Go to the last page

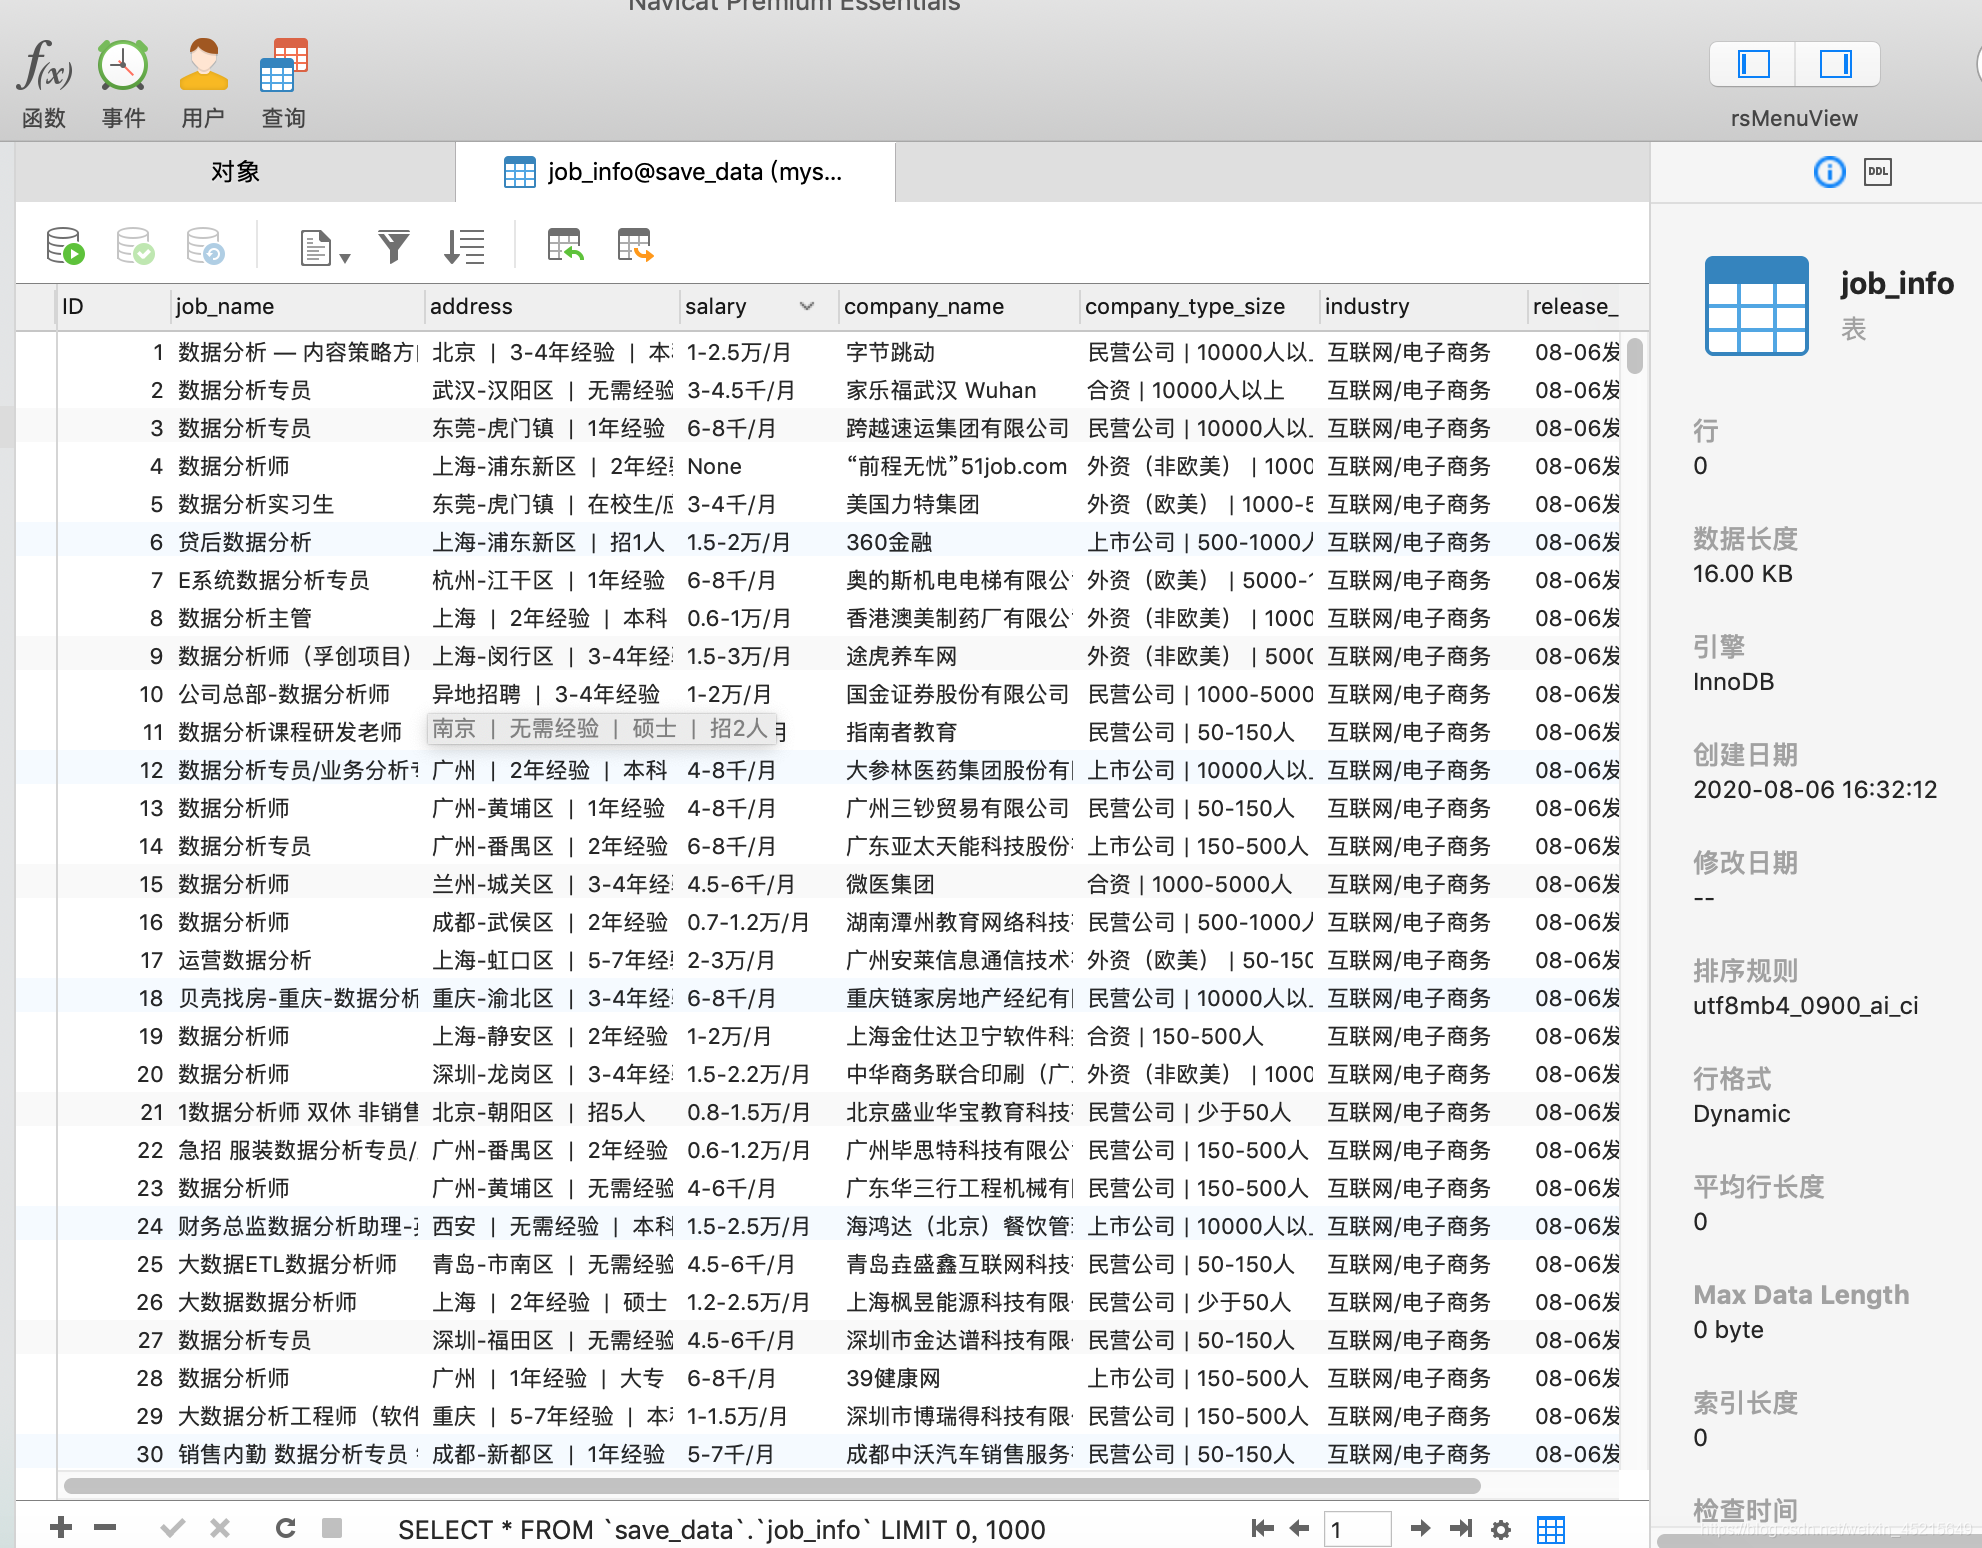[x=1461, y=1528]
